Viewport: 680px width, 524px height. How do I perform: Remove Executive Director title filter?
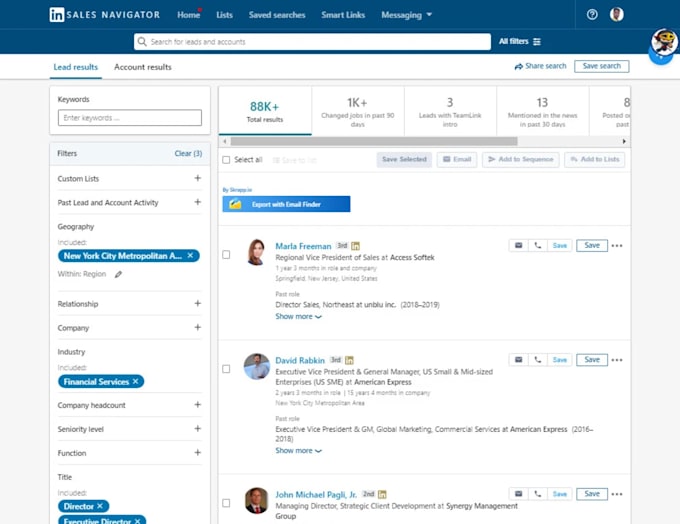click(137, 521)
